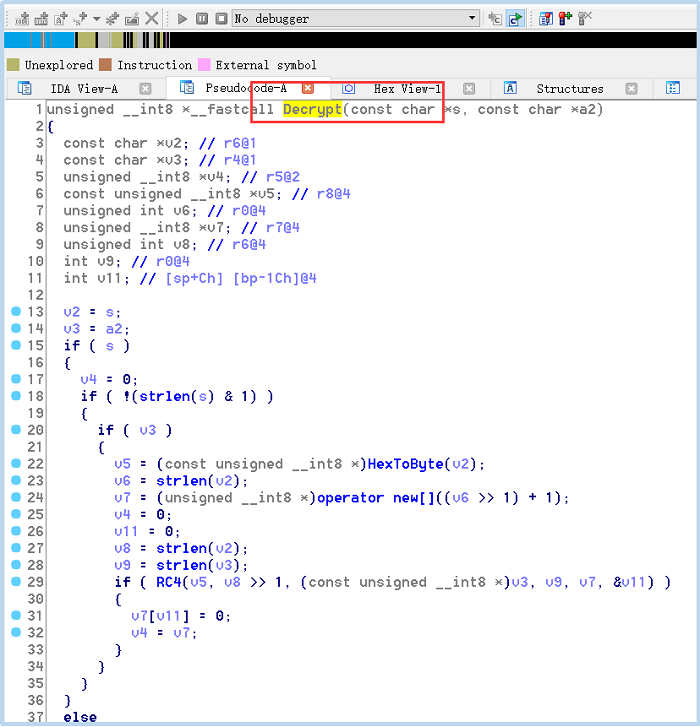700x727 pixels.
Task: Click the add breakpoint traffic-light icon
Action: [x=565, y=19]
